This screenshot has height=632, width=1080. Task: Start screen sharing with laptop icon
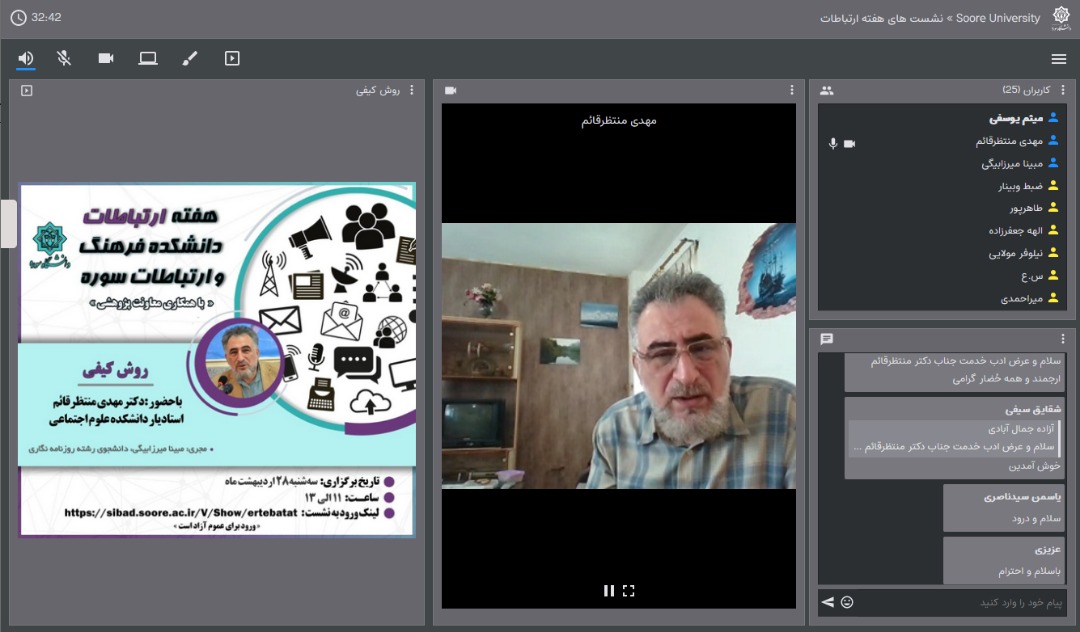147,59
